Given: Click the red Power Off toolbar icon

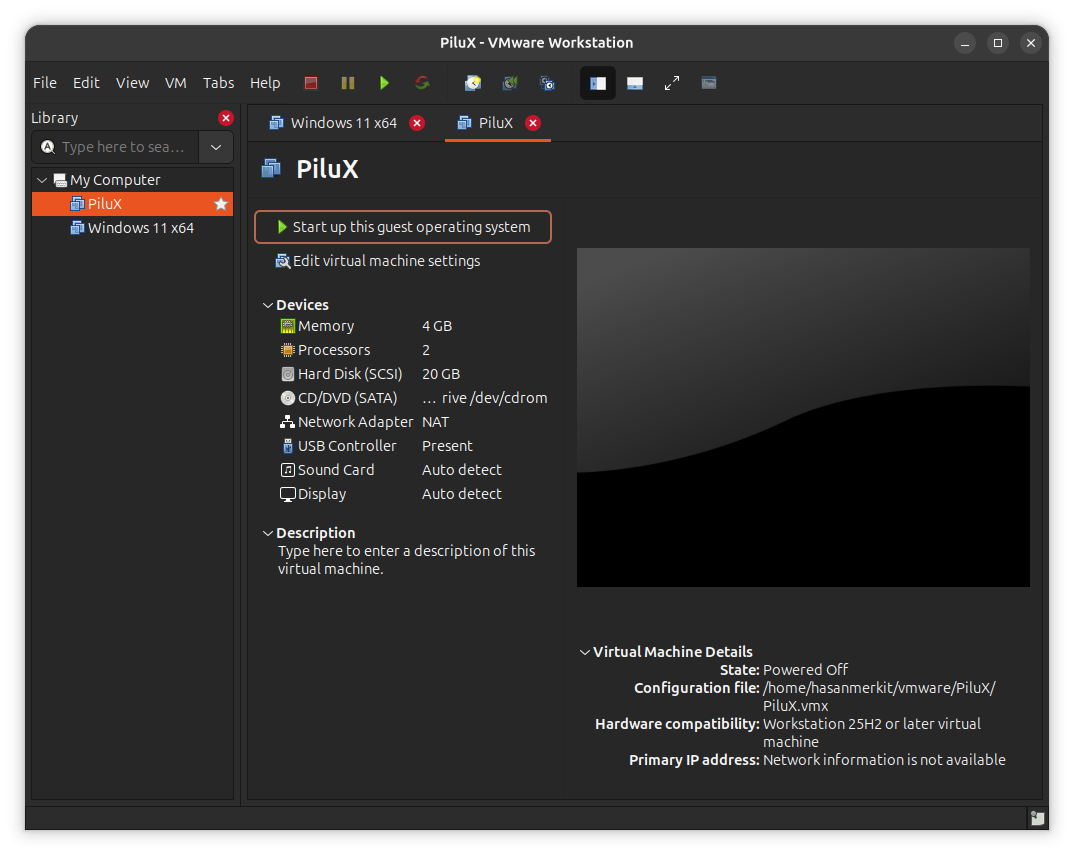Looking at the screenshot, I should [x=311, y=83].
